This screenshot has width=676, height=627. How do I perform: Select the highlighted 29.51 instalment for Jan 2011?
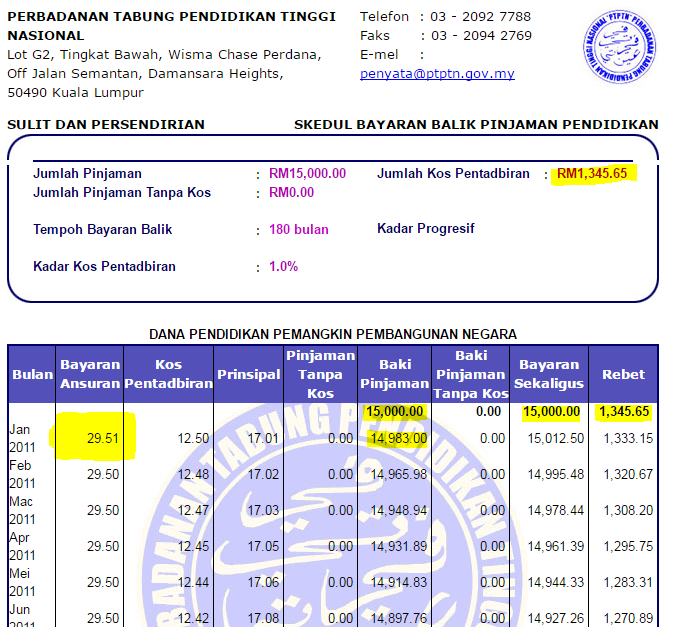[103, 439]
